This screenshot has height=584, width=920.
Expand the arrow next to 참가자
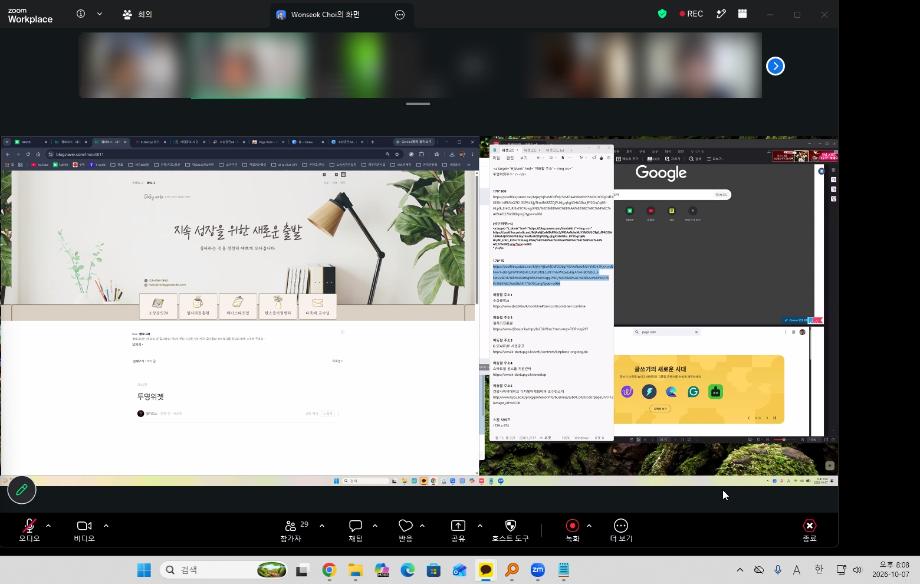pos(322,525)
